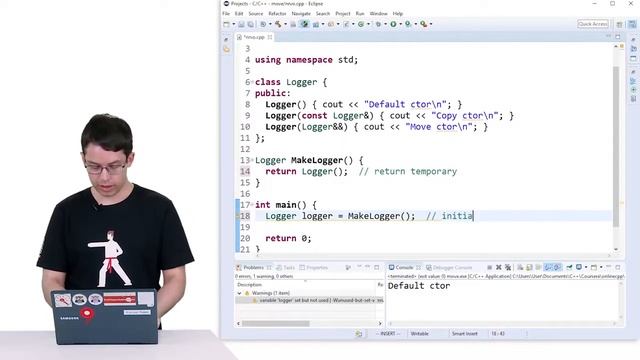Open dropdown arrow next to Build hammer

(x=285, y=24)
